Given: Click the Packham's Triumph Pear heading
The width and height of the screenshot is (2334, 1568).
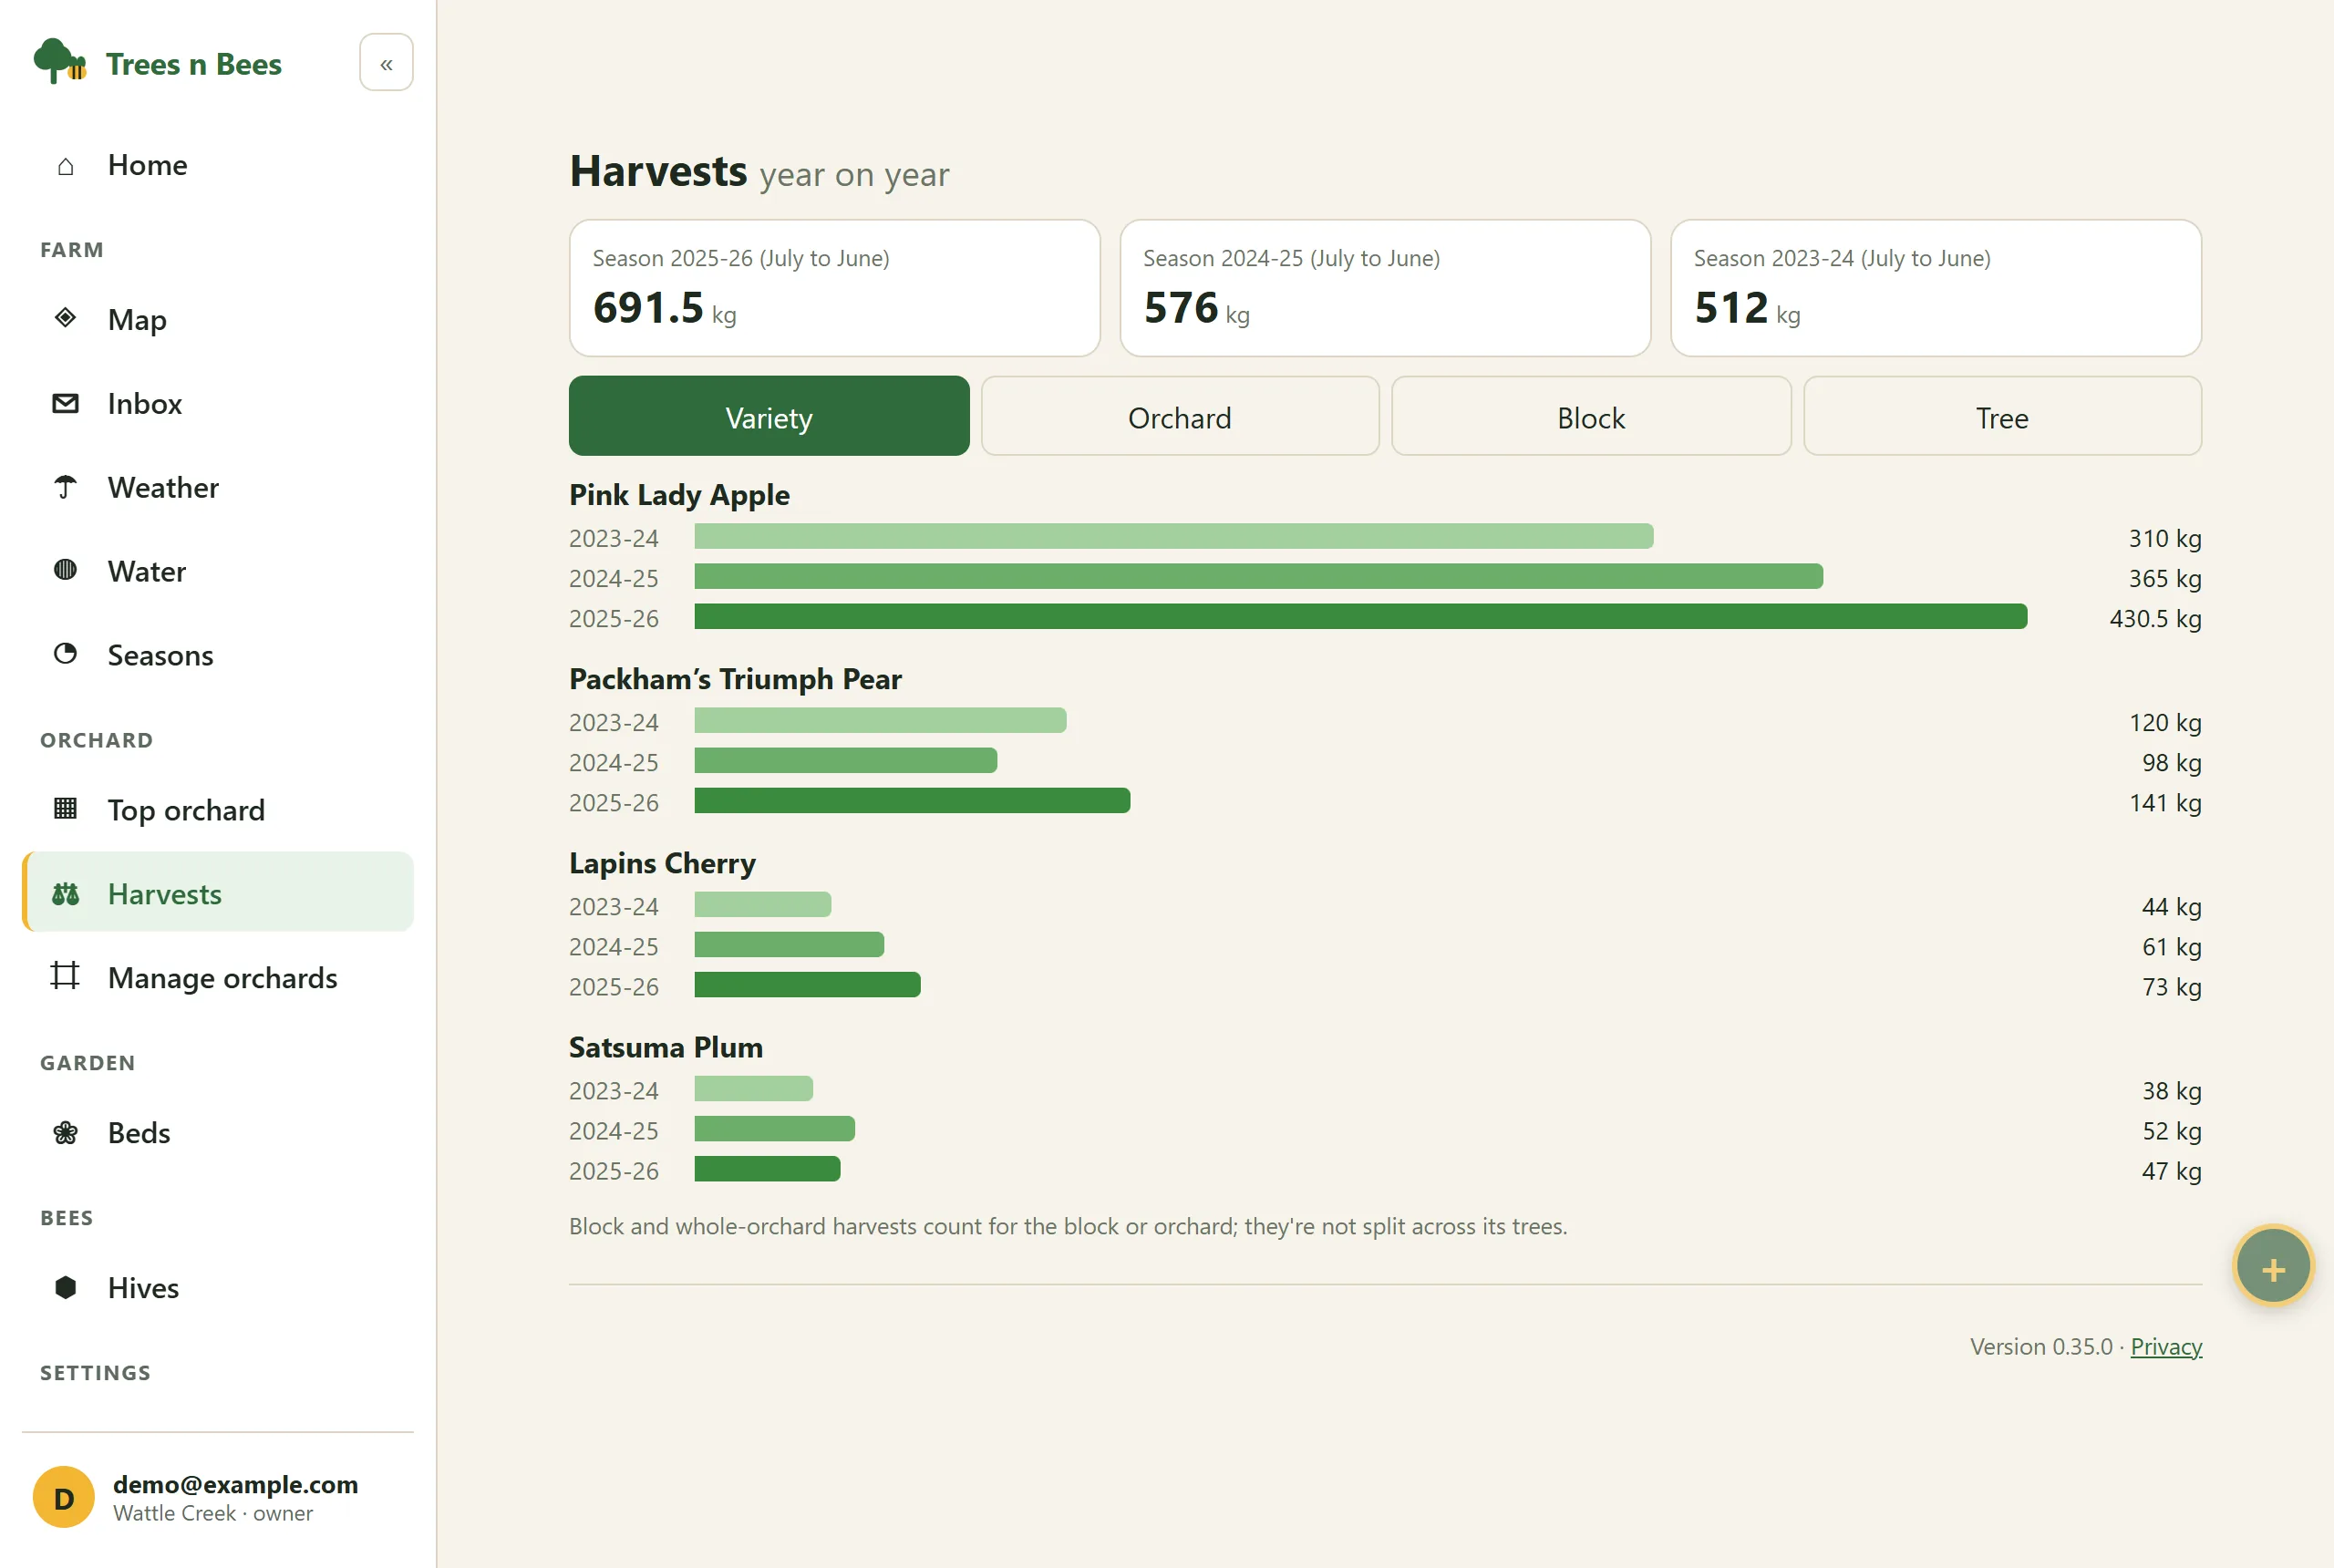Looking at the screenshot, I should tap(735, 679).
